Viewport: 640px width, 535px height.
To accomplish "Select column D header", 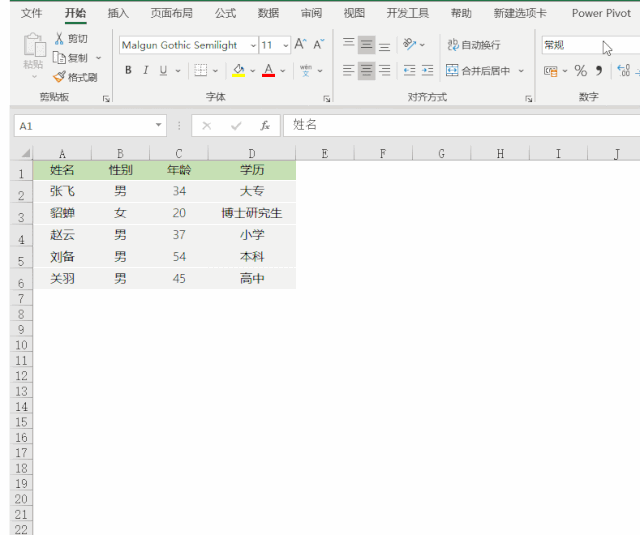I will click(x=252, y=153).
